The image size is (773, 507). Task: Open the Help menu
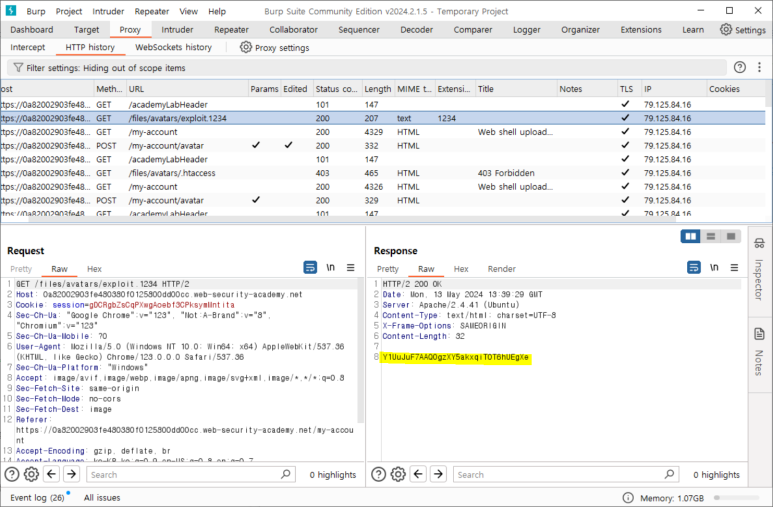coord(217,11)
